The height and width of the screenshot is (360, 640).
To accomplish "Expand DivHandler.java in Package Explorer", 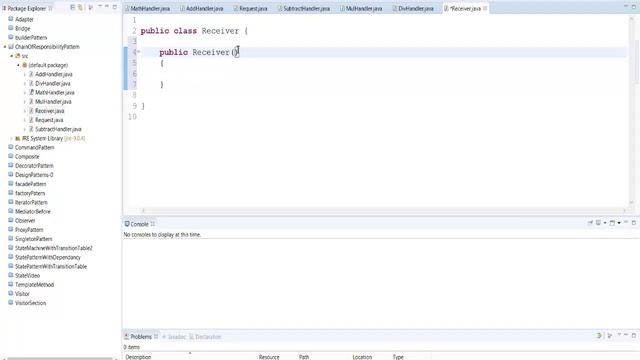I will pyautogui.click(x=25, y=83).
